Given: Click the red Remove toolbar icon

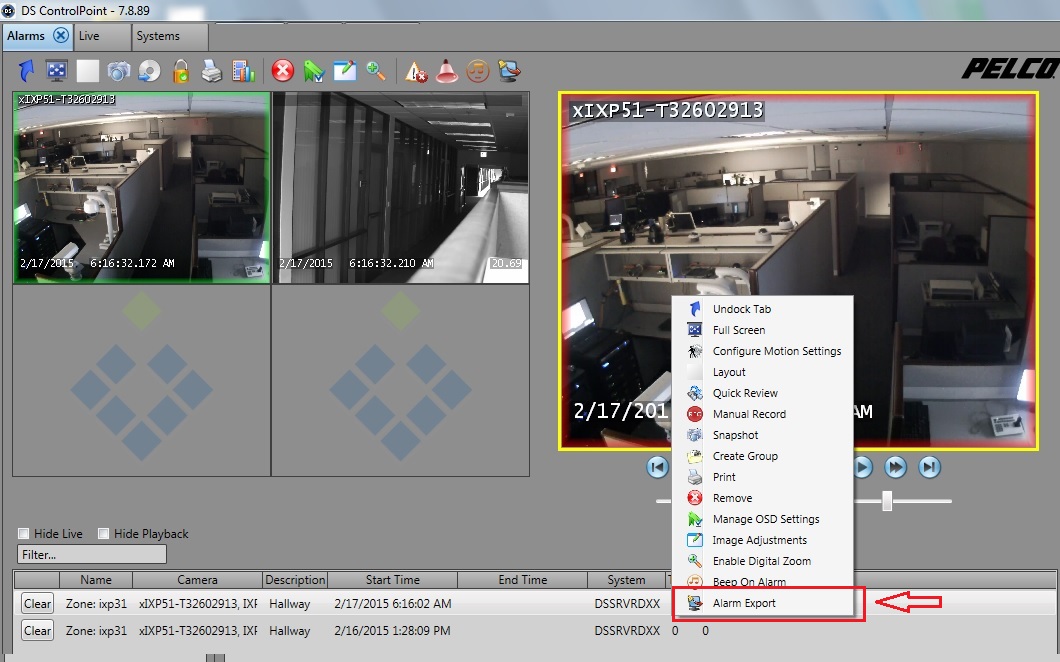Looking at the screenshot, I should click(x=283, y=70).
